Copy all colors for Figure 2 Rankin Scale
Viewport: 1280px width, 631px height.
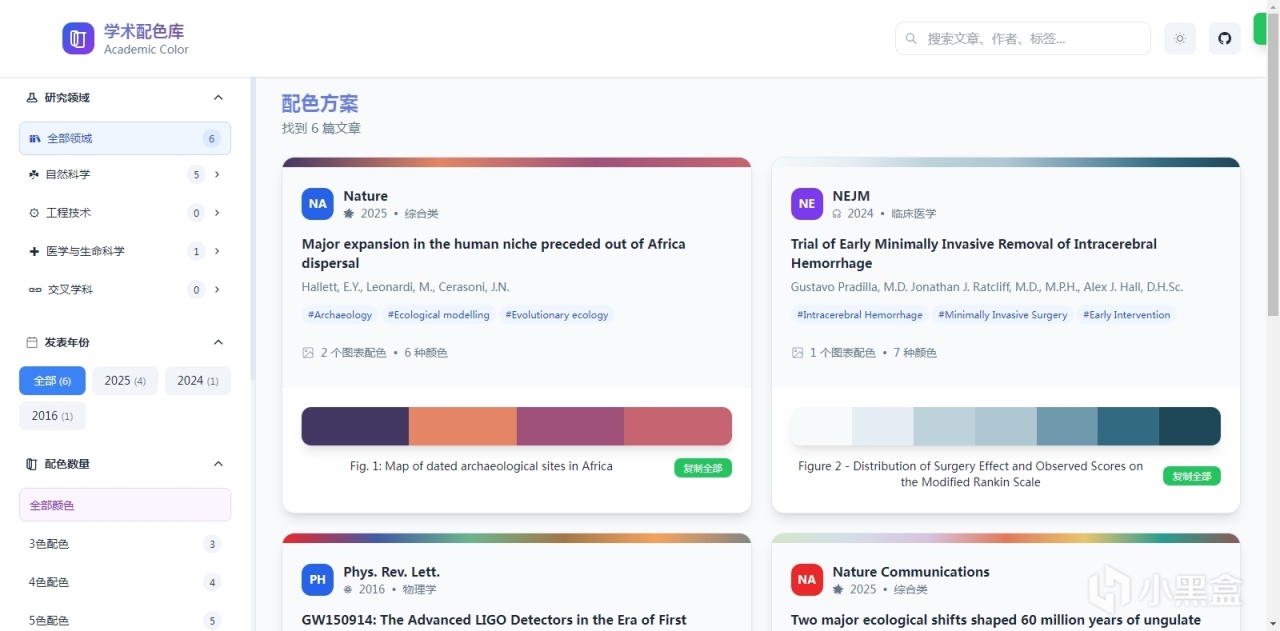click(x=1192, y=476)
